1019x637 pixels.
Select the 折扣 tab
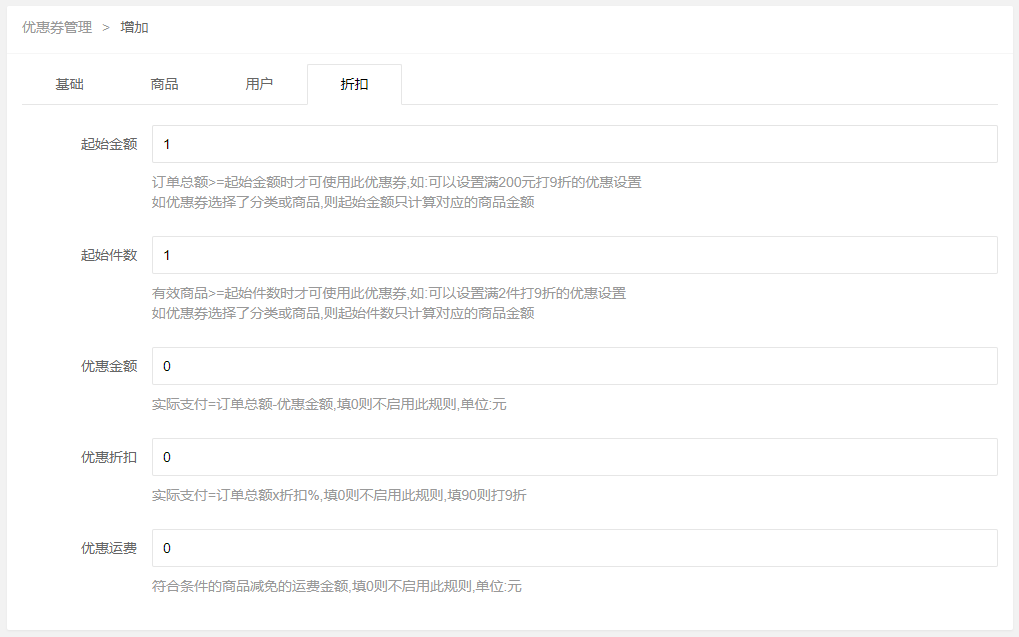tap(354, 85)
